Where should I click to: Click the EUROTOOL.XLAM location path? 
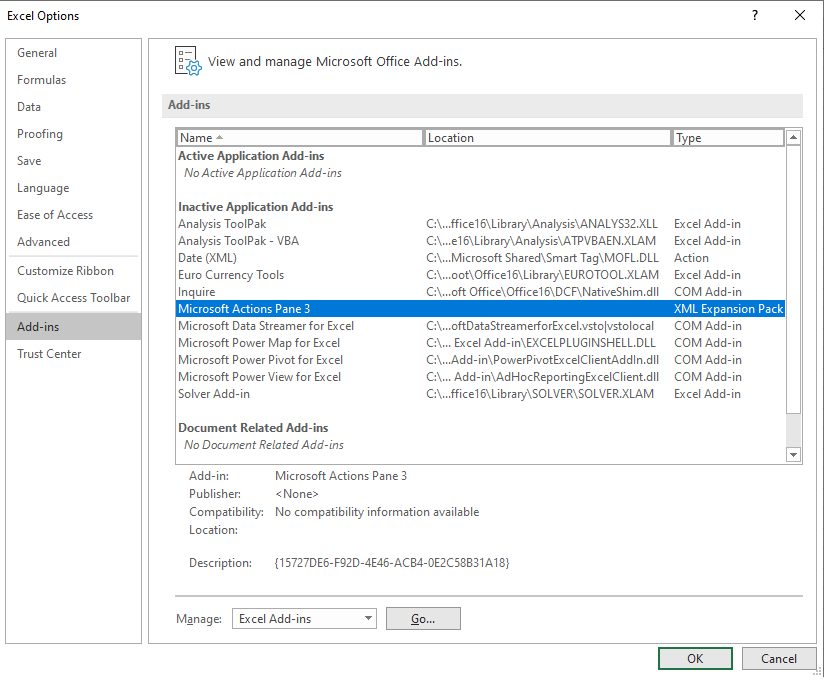pyautogui.click(x=542, y=275)
